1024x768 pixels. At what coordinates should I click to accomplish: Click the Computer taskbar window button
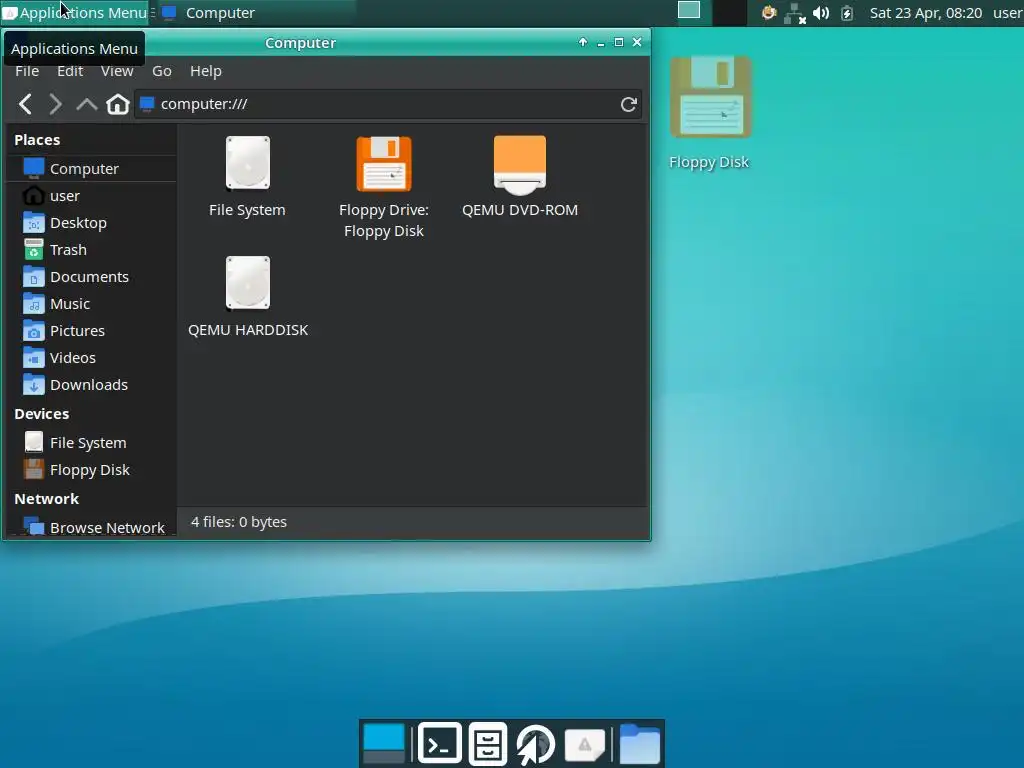(x=257, y=12)
